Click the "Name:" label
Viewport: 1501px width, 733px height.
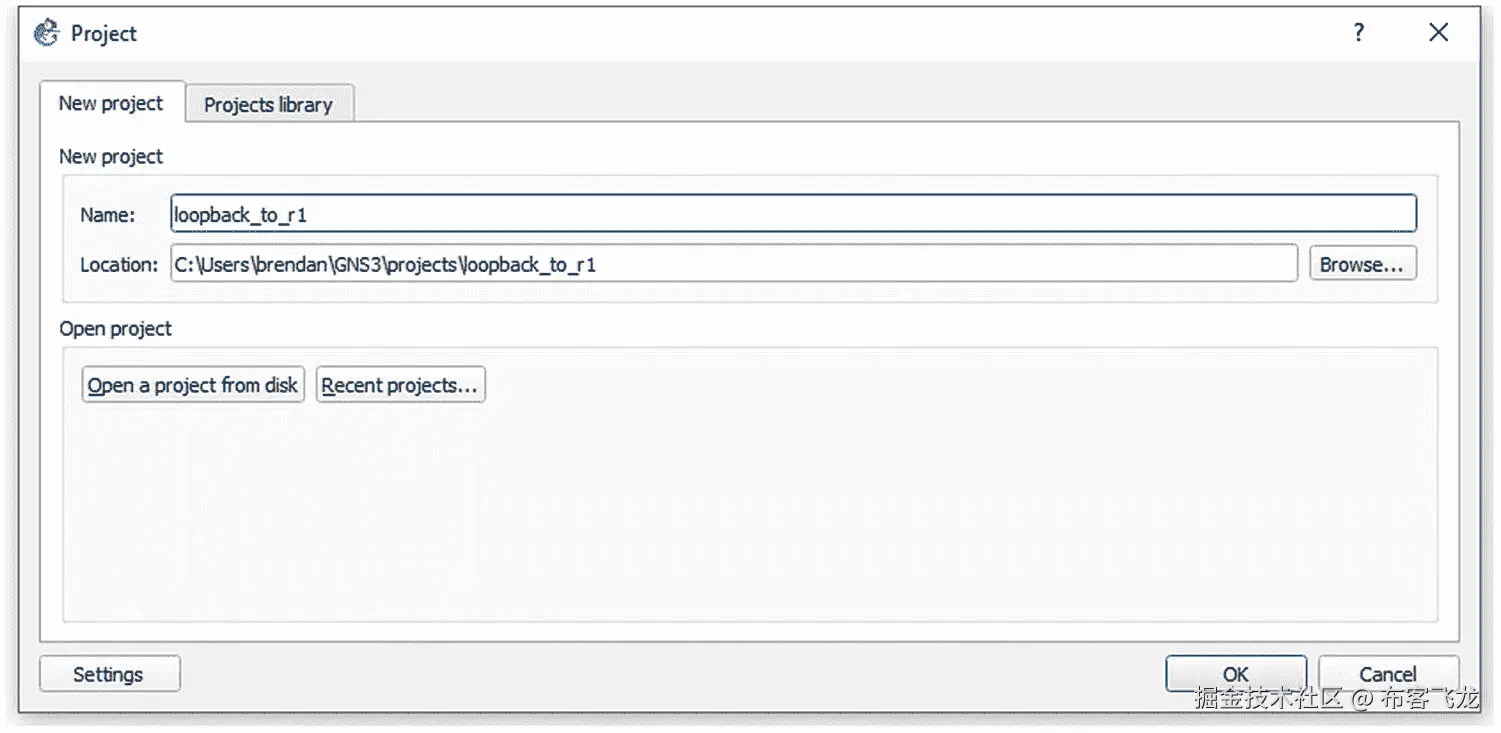[x=107, y=215]
